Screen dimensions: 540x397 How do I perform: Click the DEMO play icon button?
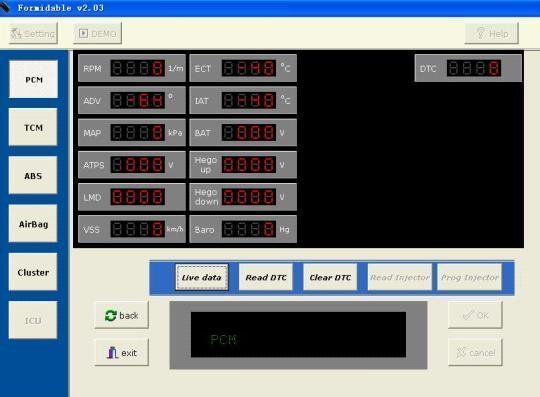pyautogui.click(x=97, y=33)
